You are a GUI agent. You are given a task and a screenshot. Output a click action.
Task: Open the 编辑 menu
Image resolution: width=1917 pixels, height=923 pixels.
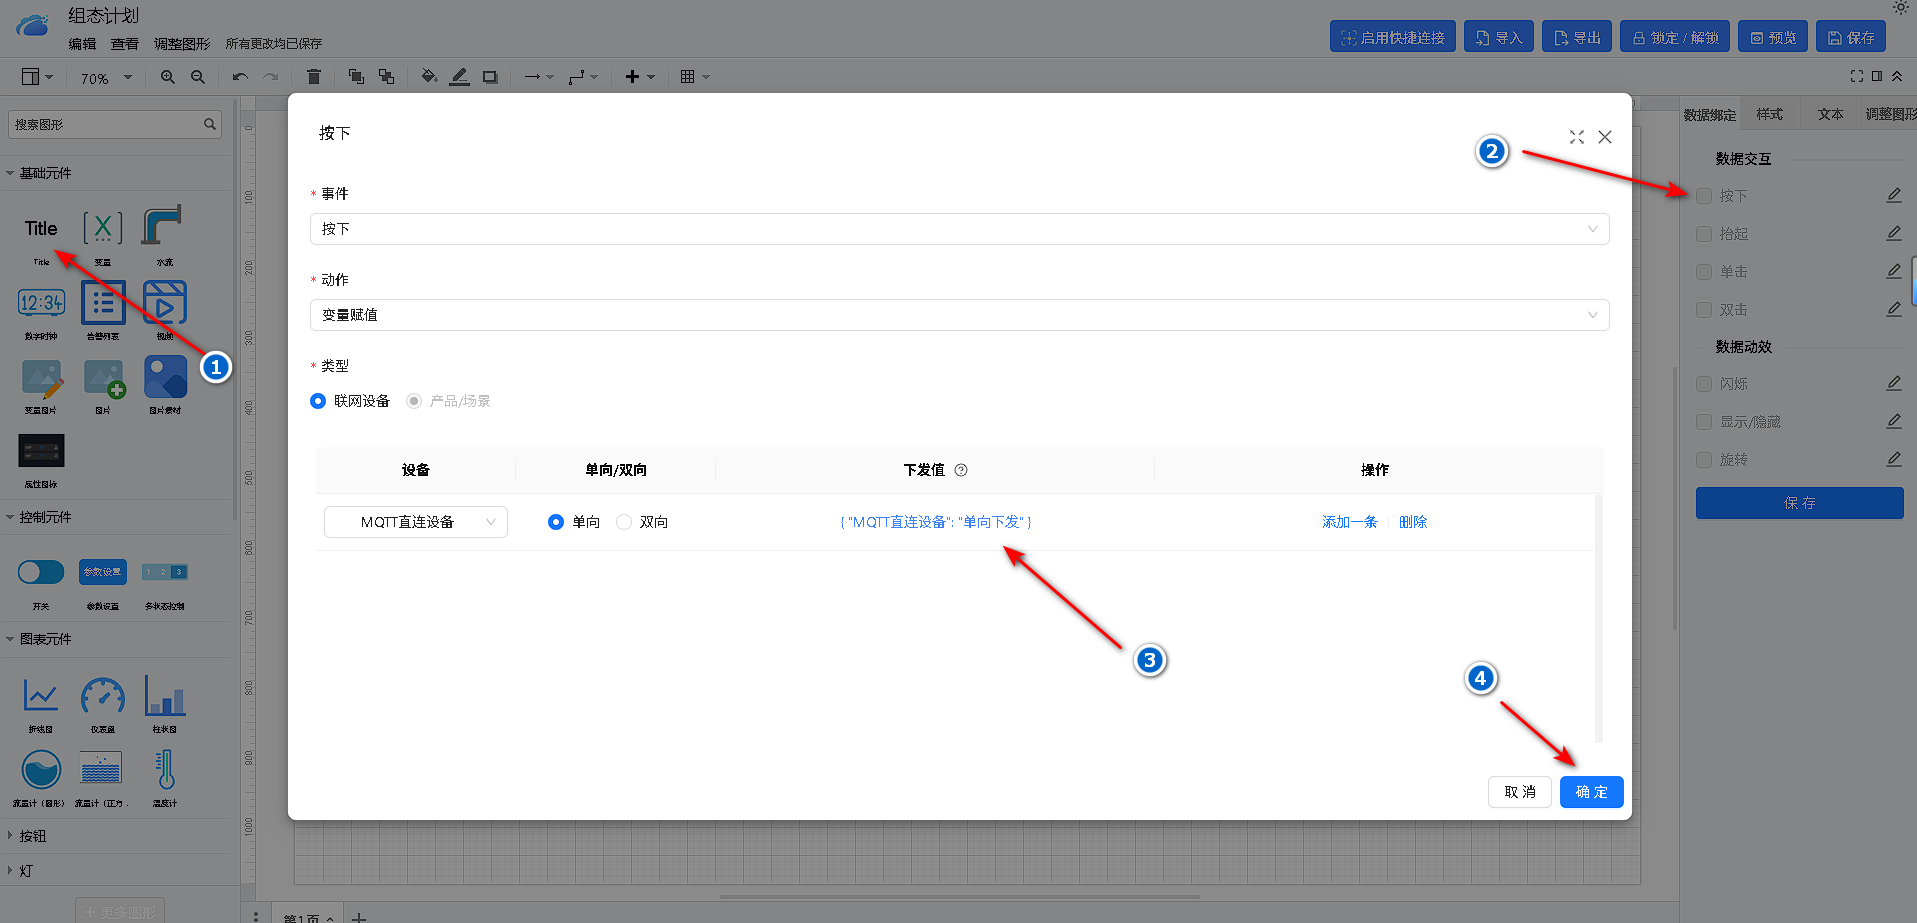(x=82, y=44)
